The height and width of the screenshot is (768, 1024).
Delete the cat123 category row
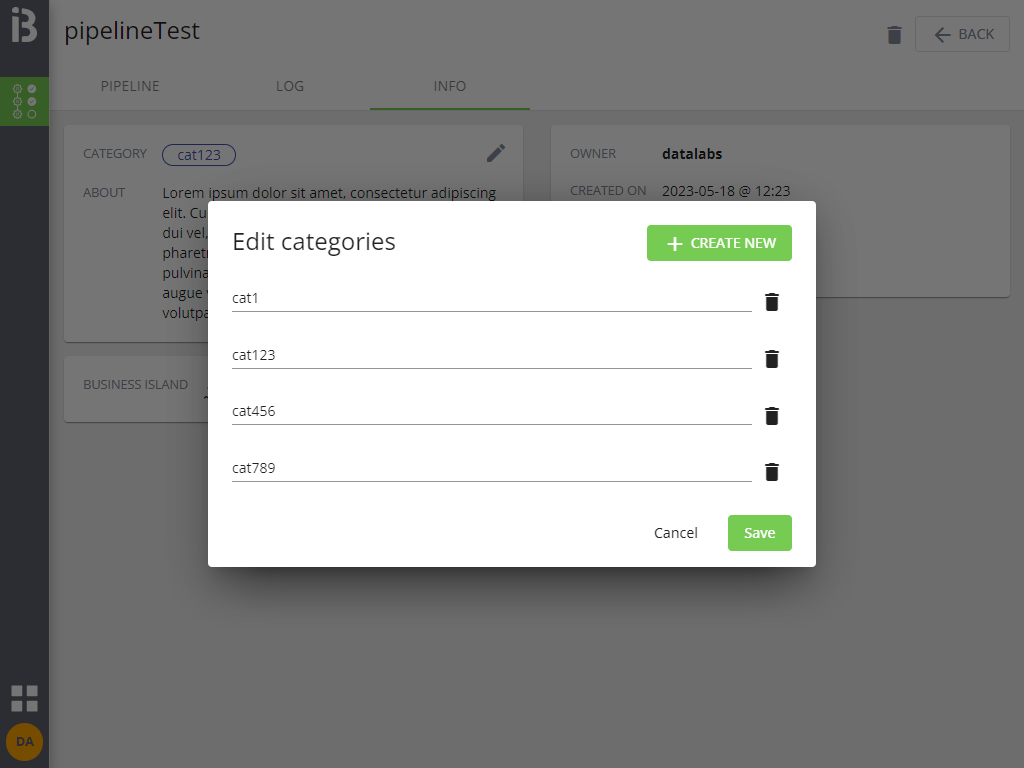click(771, 359)
